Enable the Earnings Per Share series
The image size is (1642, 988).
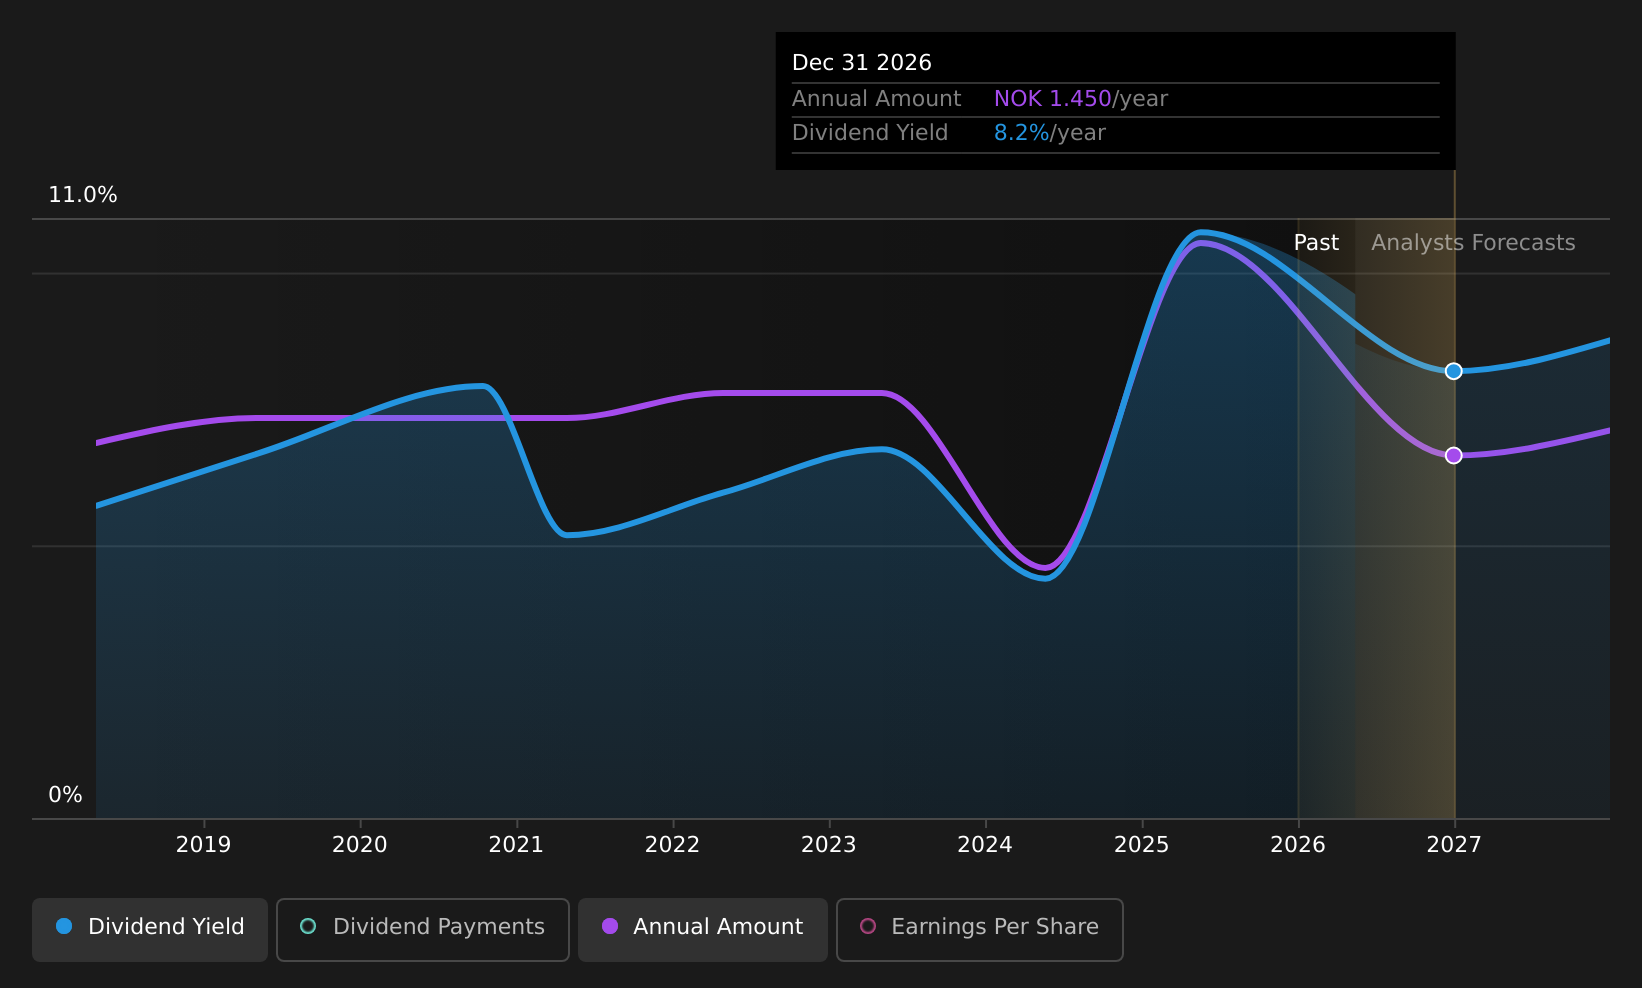pyautogui.click(x=980, y=929)
